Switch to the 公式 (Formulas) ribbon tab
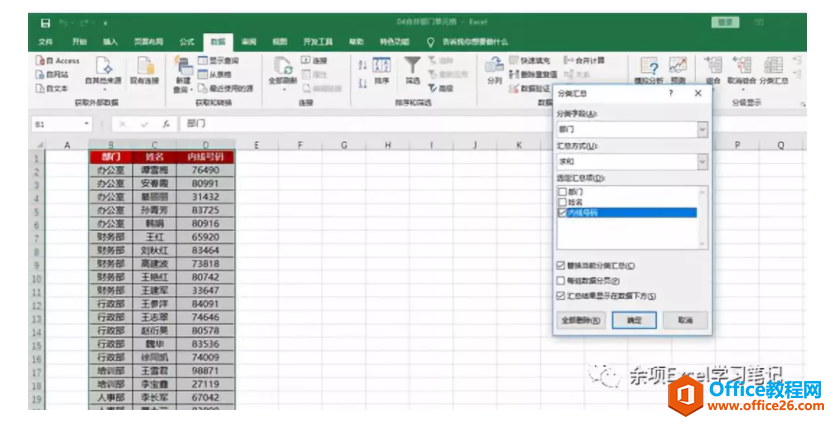Viewport: 831px width, 423px height. [187, 42]
